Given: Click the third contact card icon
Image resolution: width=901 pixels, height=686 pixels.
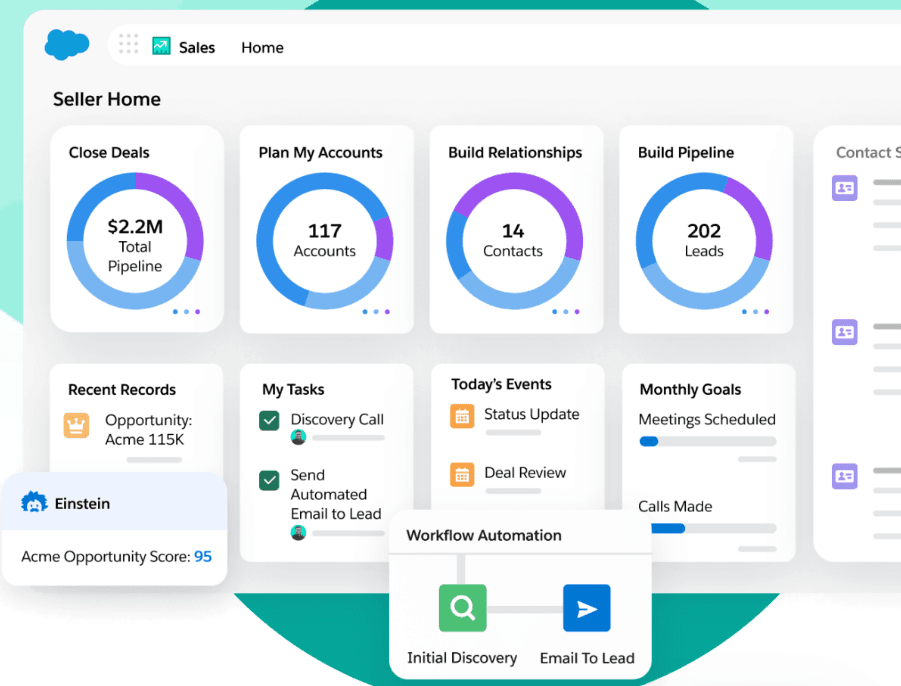Looking at the screenshot, I should point(845,476).
